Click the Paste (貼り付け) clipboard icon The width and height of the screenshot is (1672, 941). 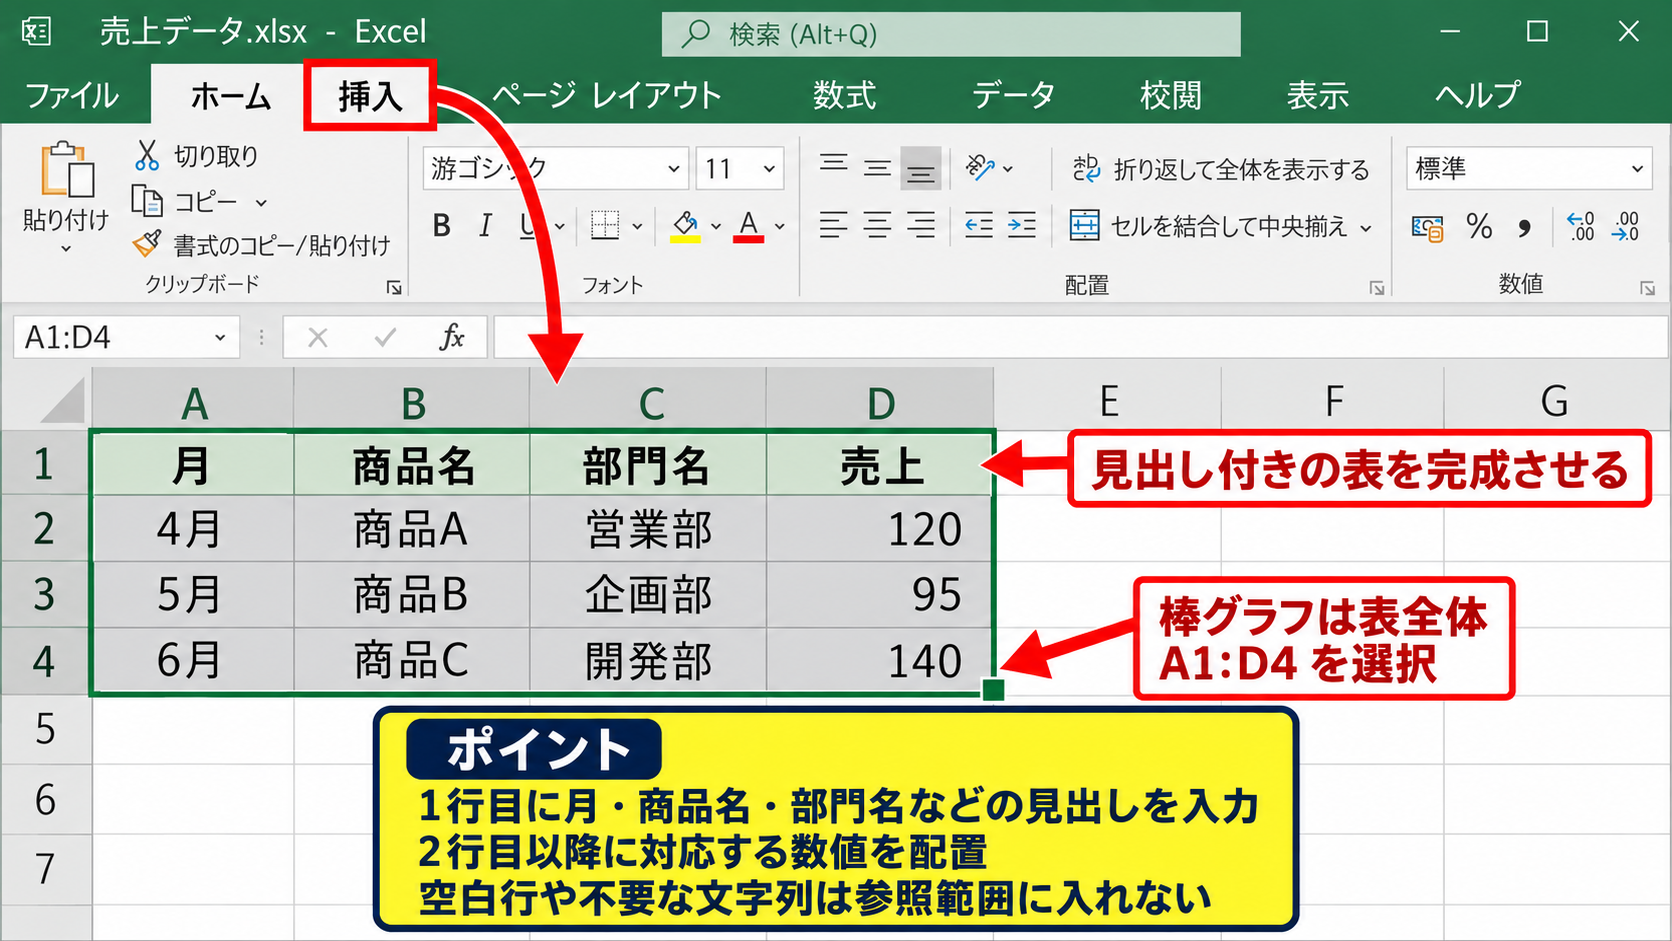[x=67, y=170]
